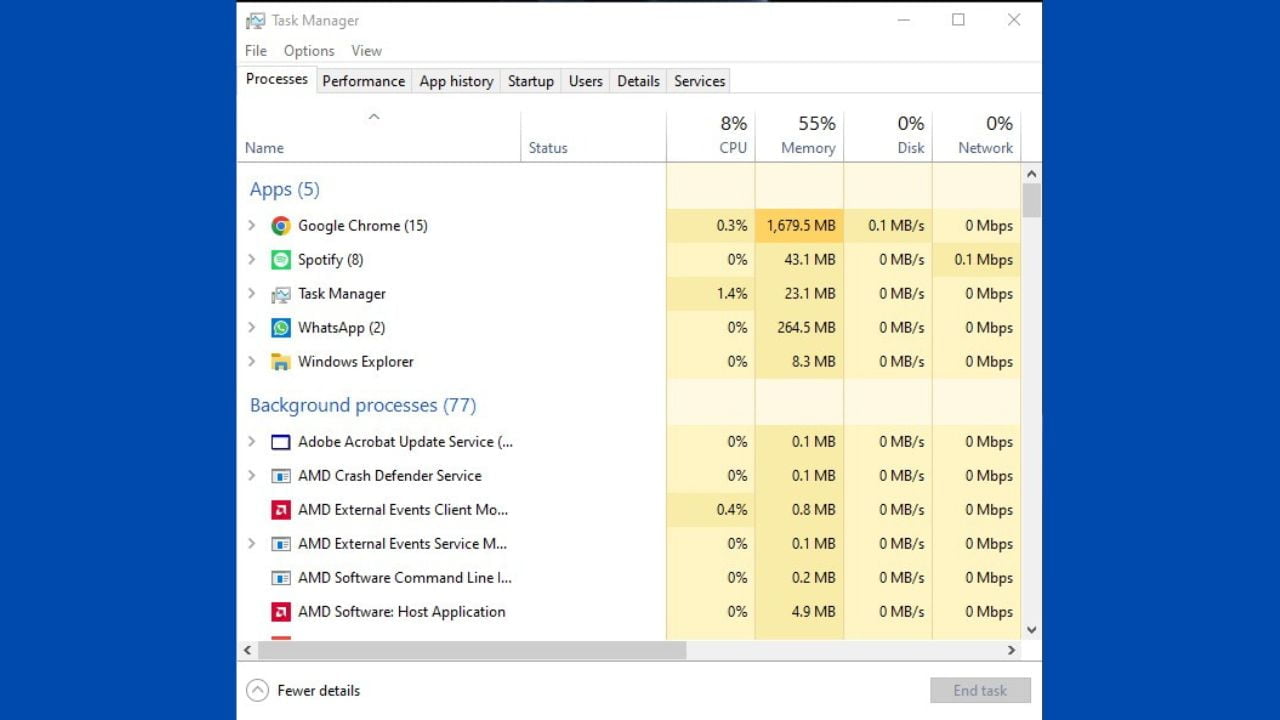Expand the Google Chrome process group
The width and height of the screenshot is (1280, 720).
click(x=252, y=226)
